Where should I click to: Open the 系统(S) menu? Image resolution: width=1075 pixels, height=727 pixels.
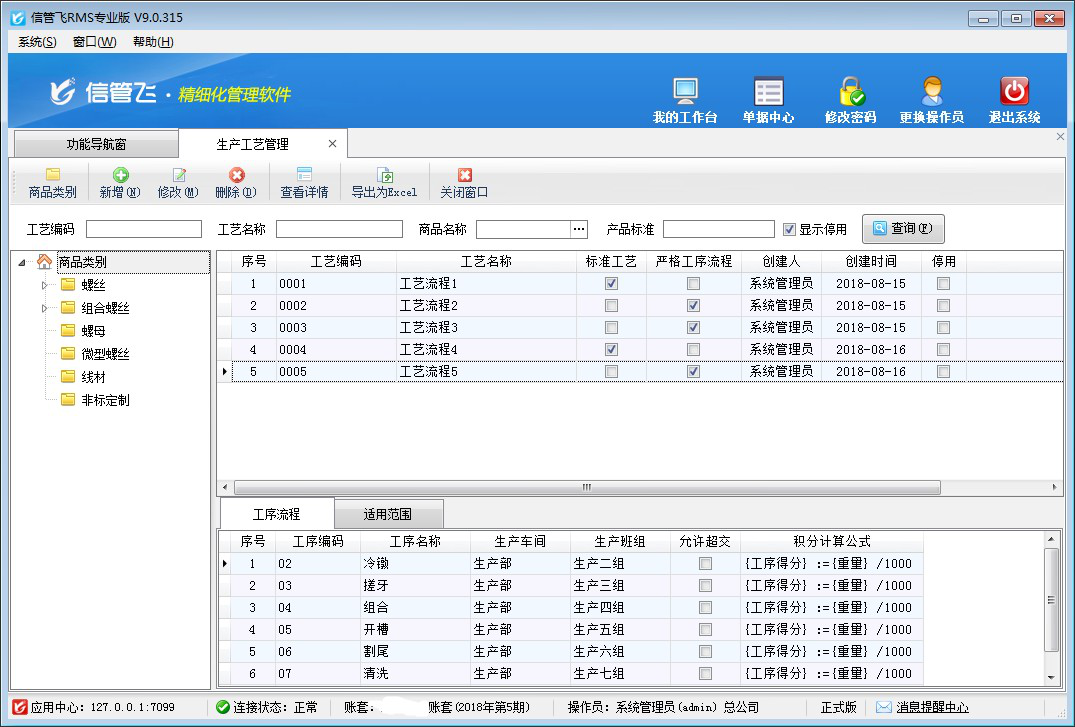point(37,42)
